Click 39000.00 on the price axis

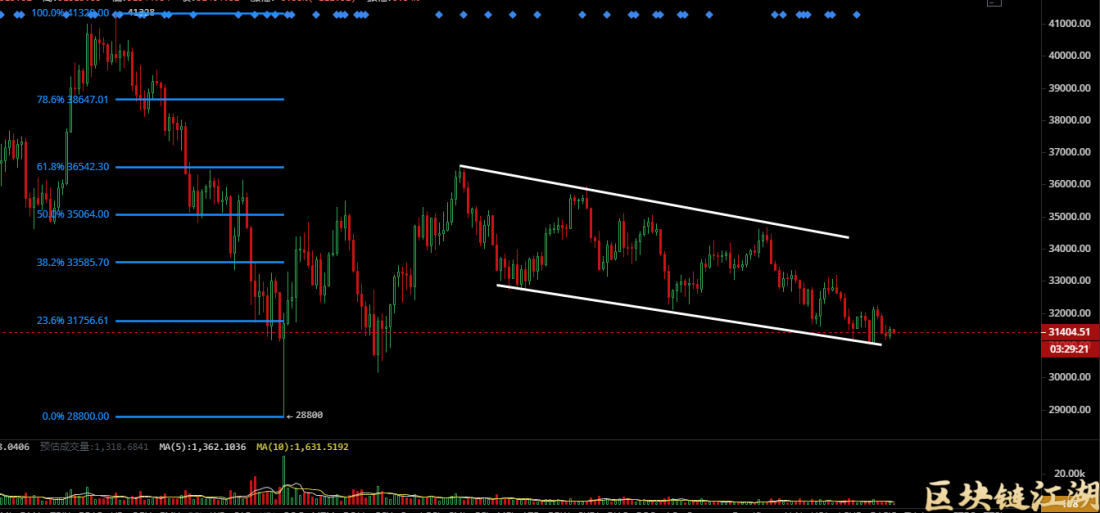(x=1069, y=88)
